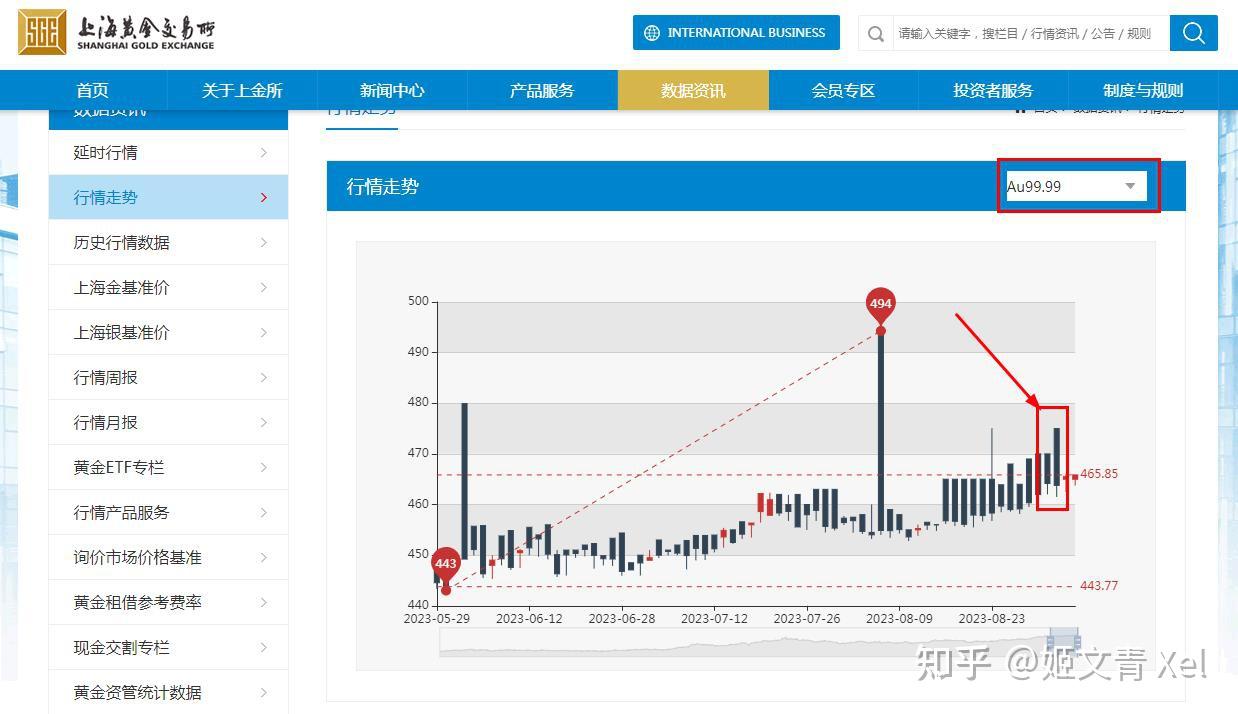Click the globe icon beside INTERNATIONAL BUSINESS
Image resolution: width=1238 pixels, height=714 pixels.
[651, 32]
